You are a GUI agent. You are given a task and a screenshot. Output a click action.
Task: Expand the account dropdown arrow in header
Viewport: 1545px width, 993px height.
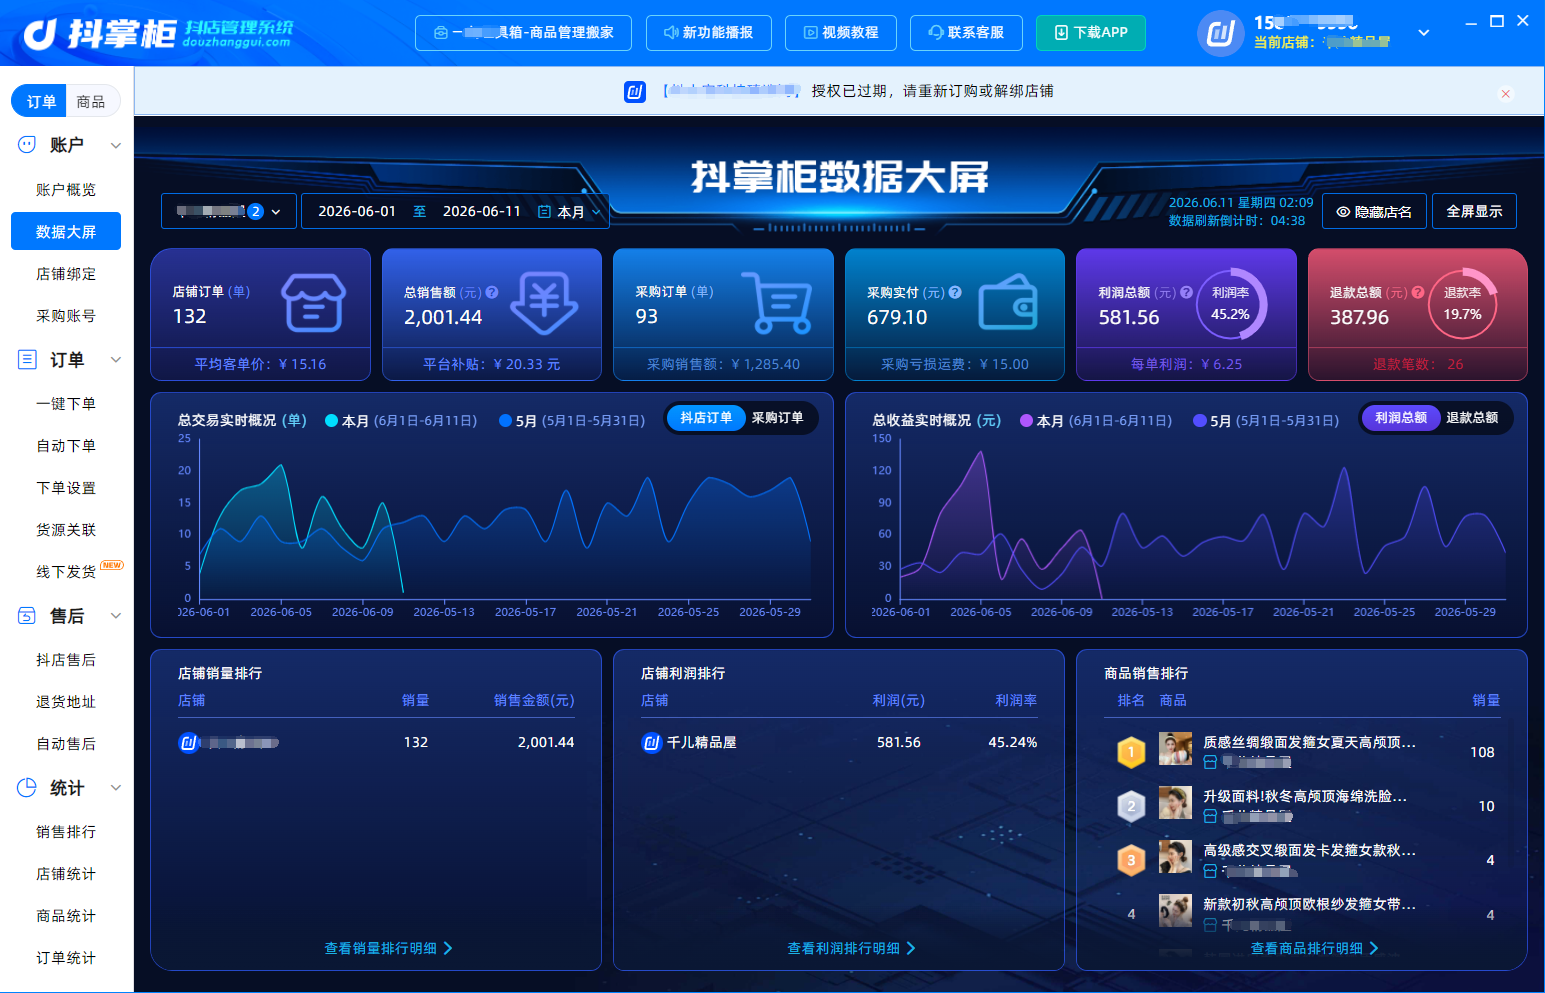click(x=1424, y=33)
